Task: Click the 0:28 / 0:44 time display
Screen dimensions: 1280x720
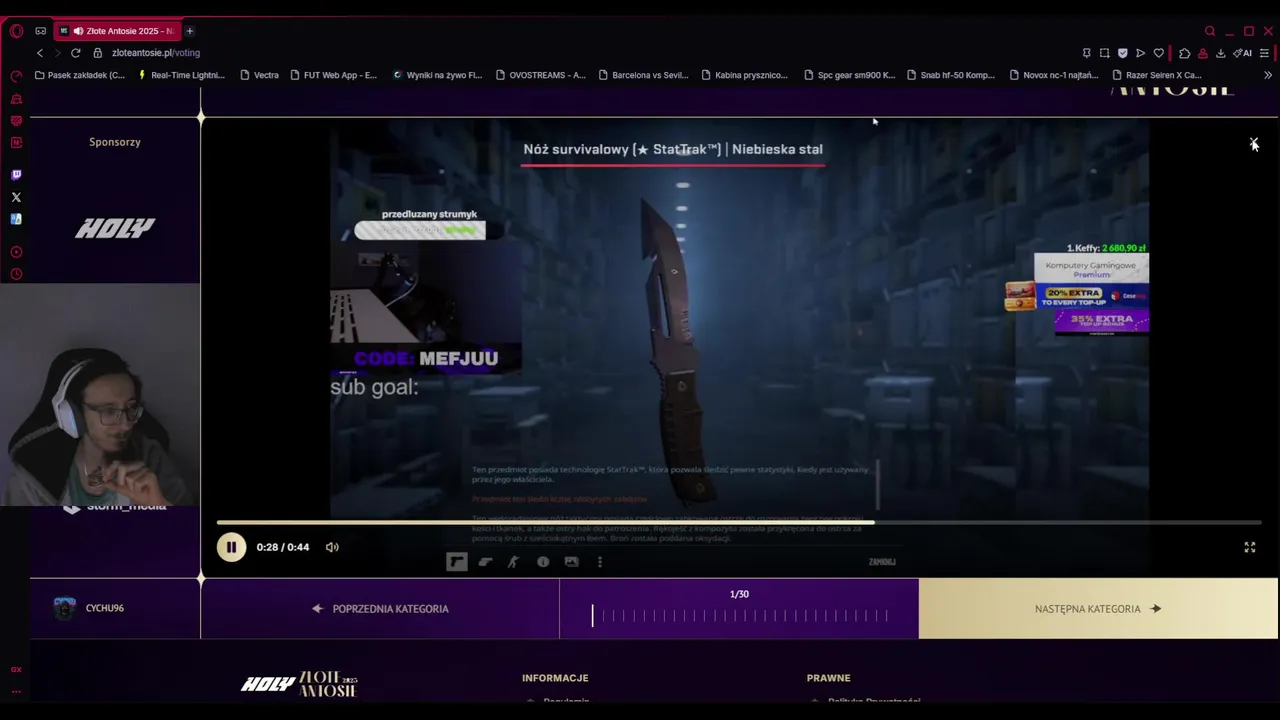Action: [283, 547]
